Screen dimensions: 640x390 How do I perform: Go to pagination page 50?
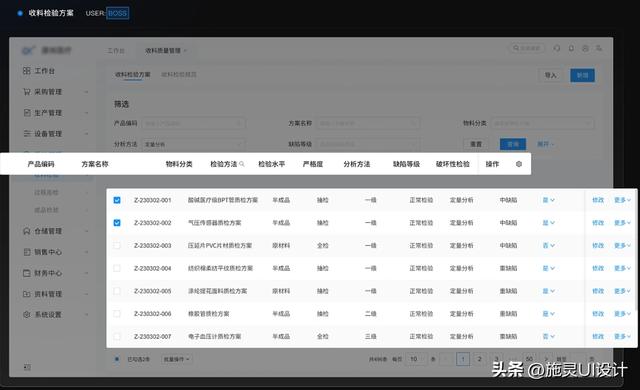529,359
